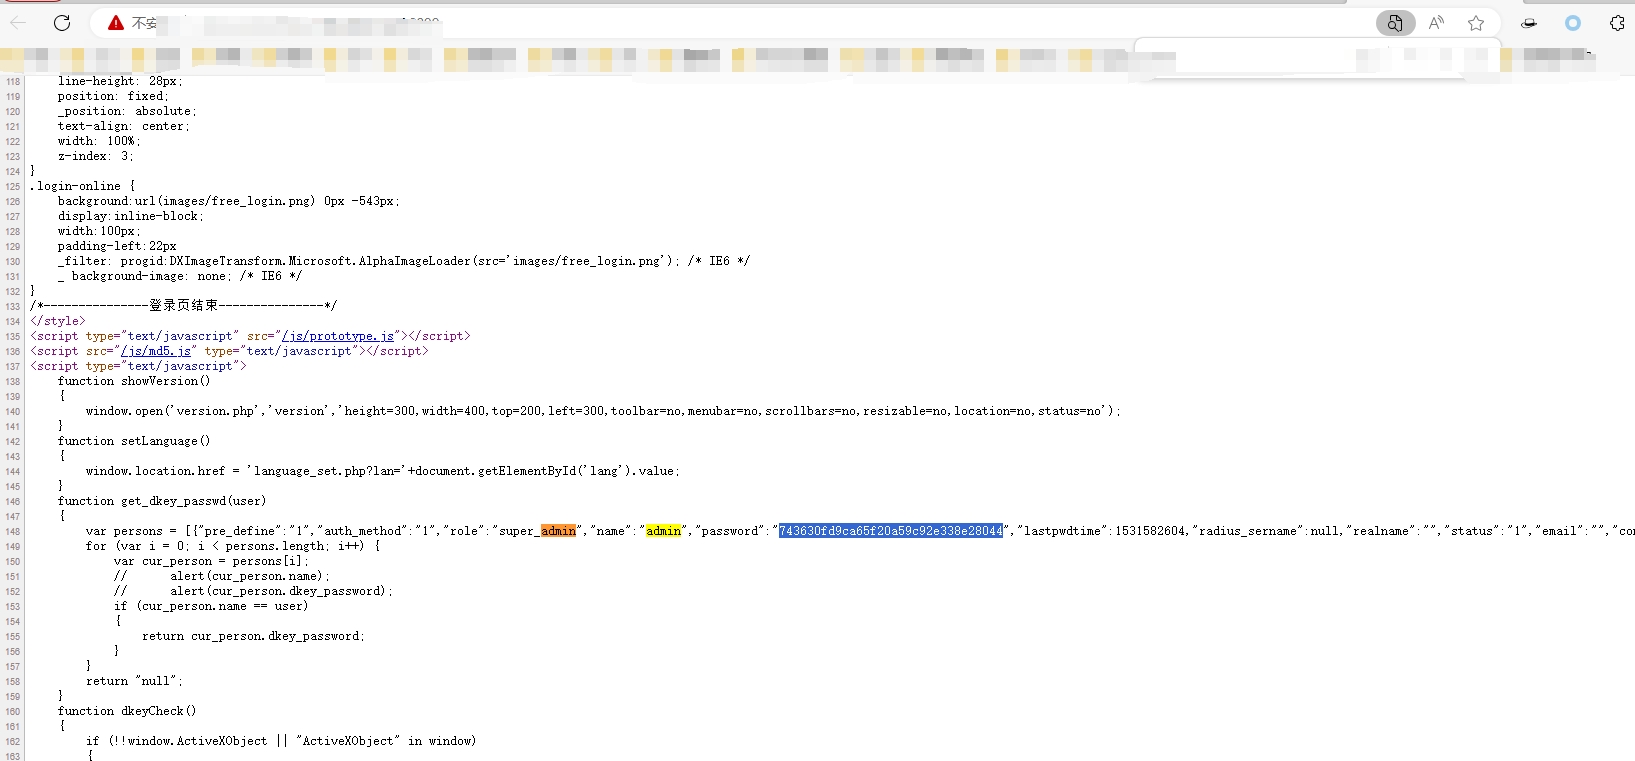Click the browser back arrow
1635x761 pixels.
18,22
